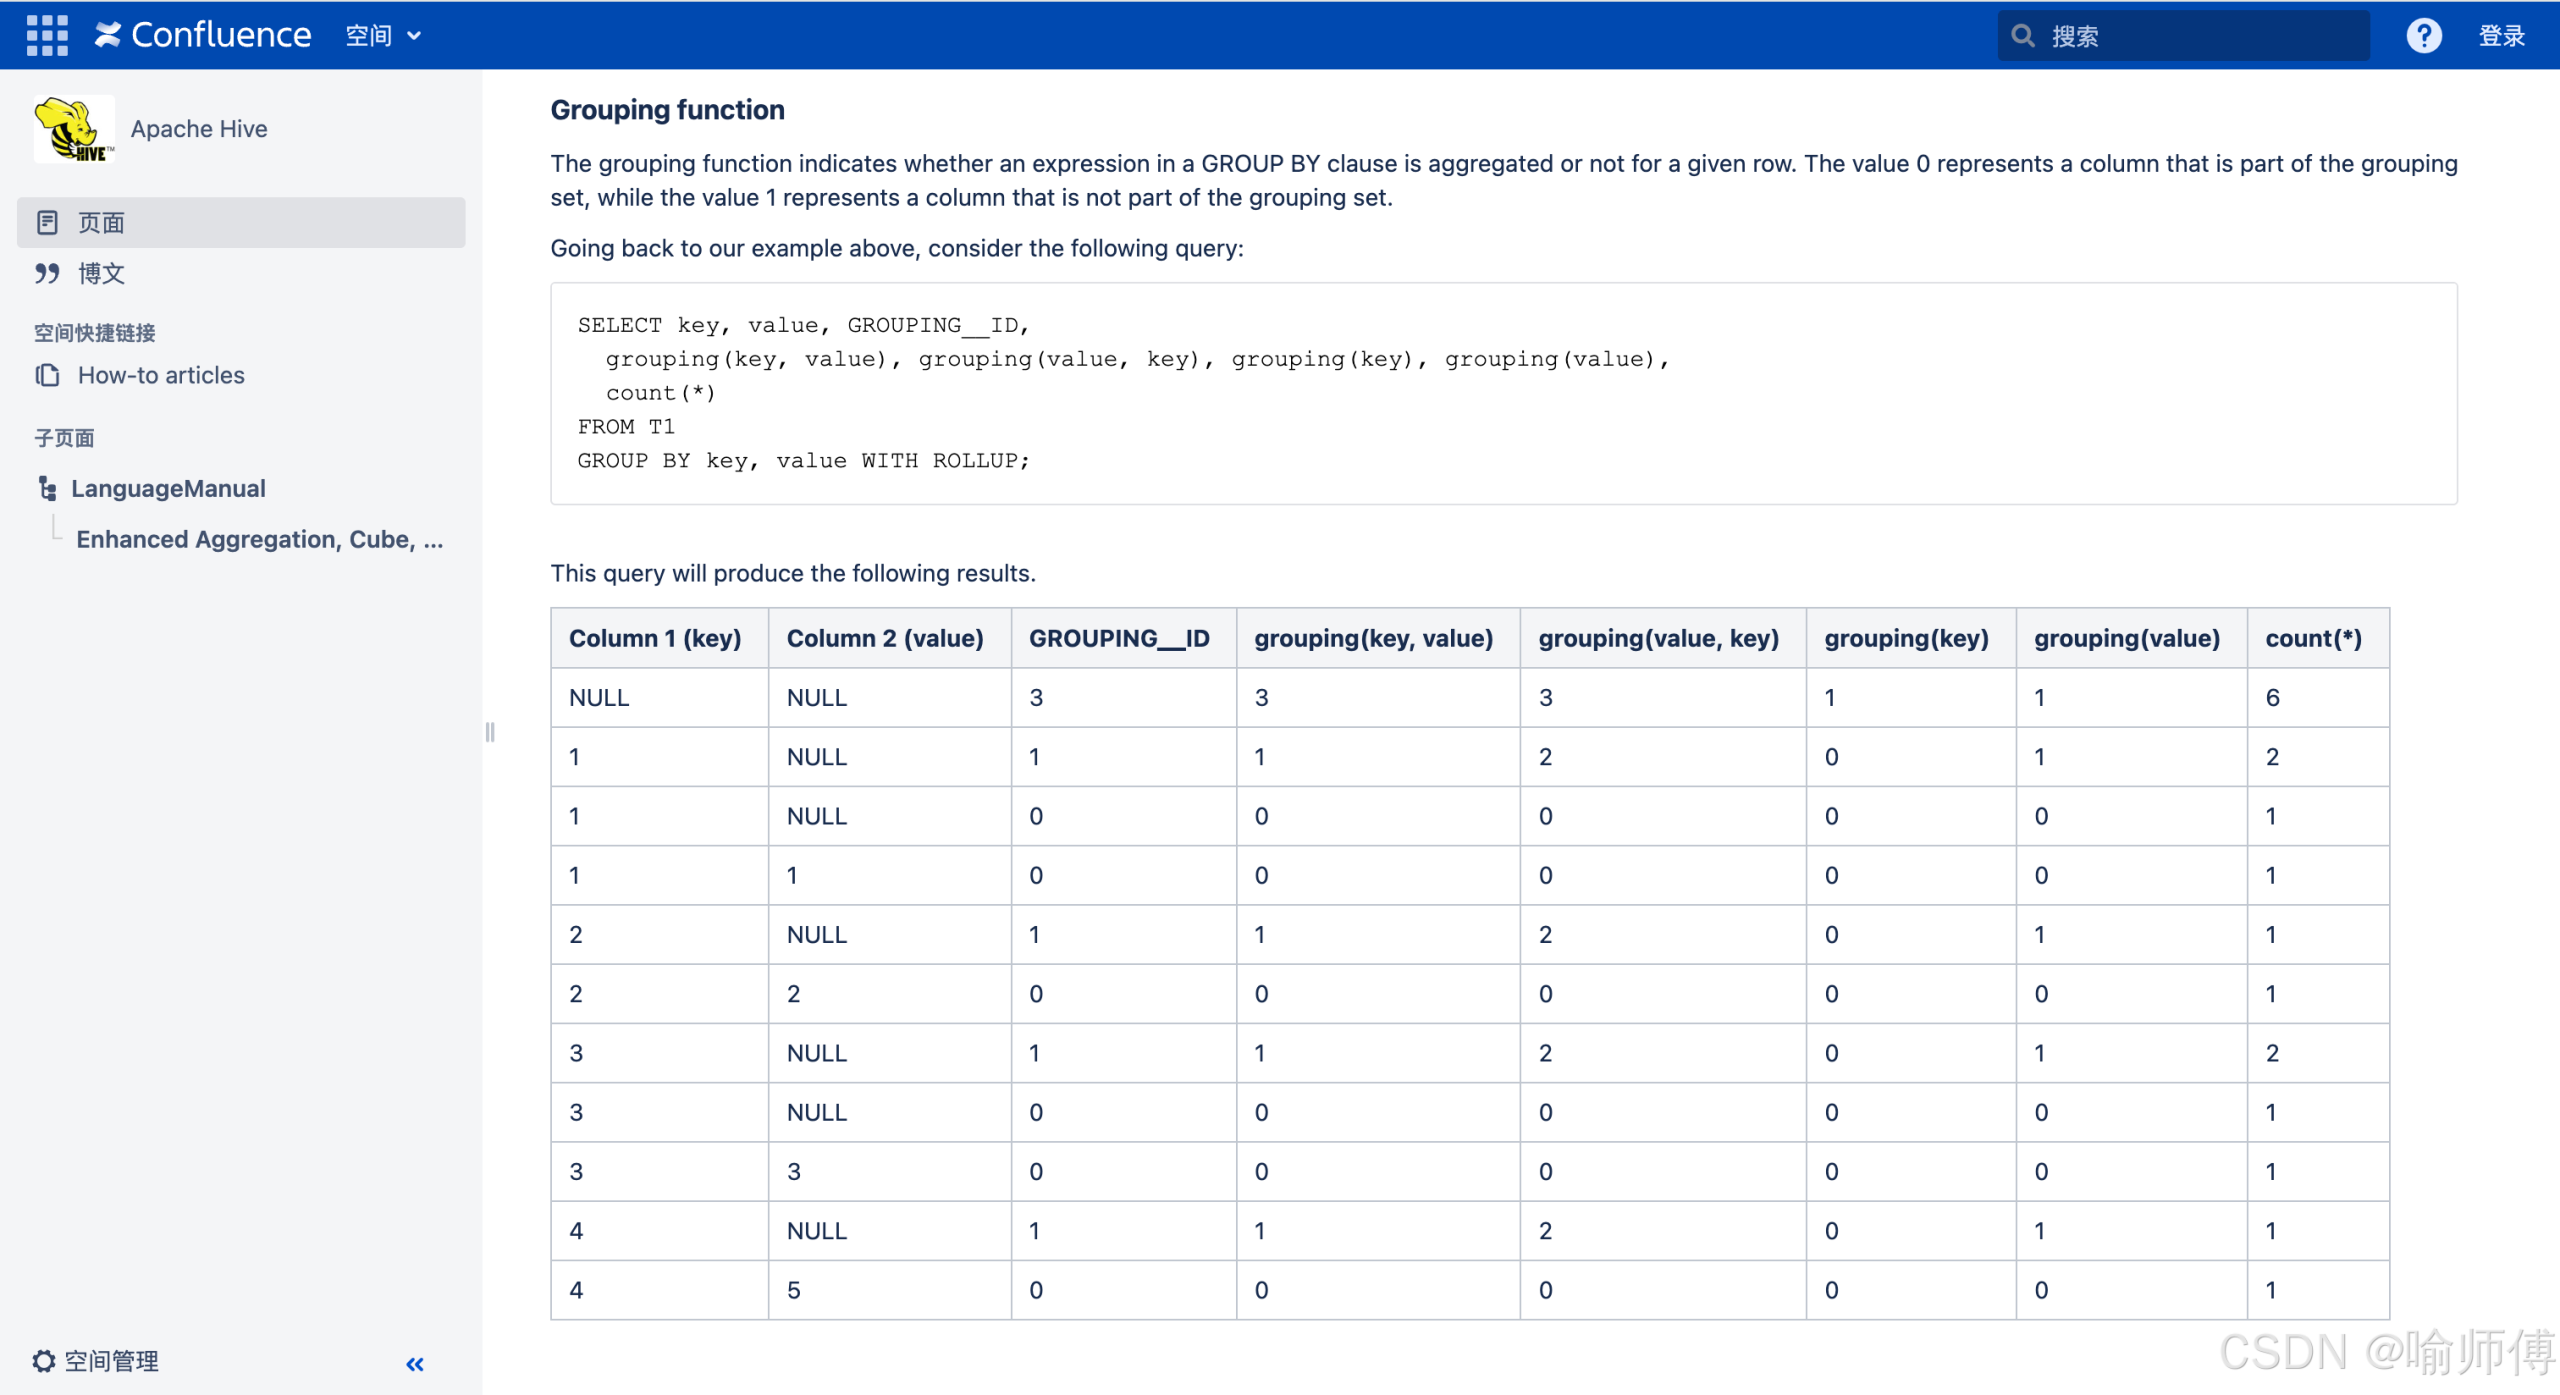Click the 空间管理 gear icon

tap(43, 1361)
